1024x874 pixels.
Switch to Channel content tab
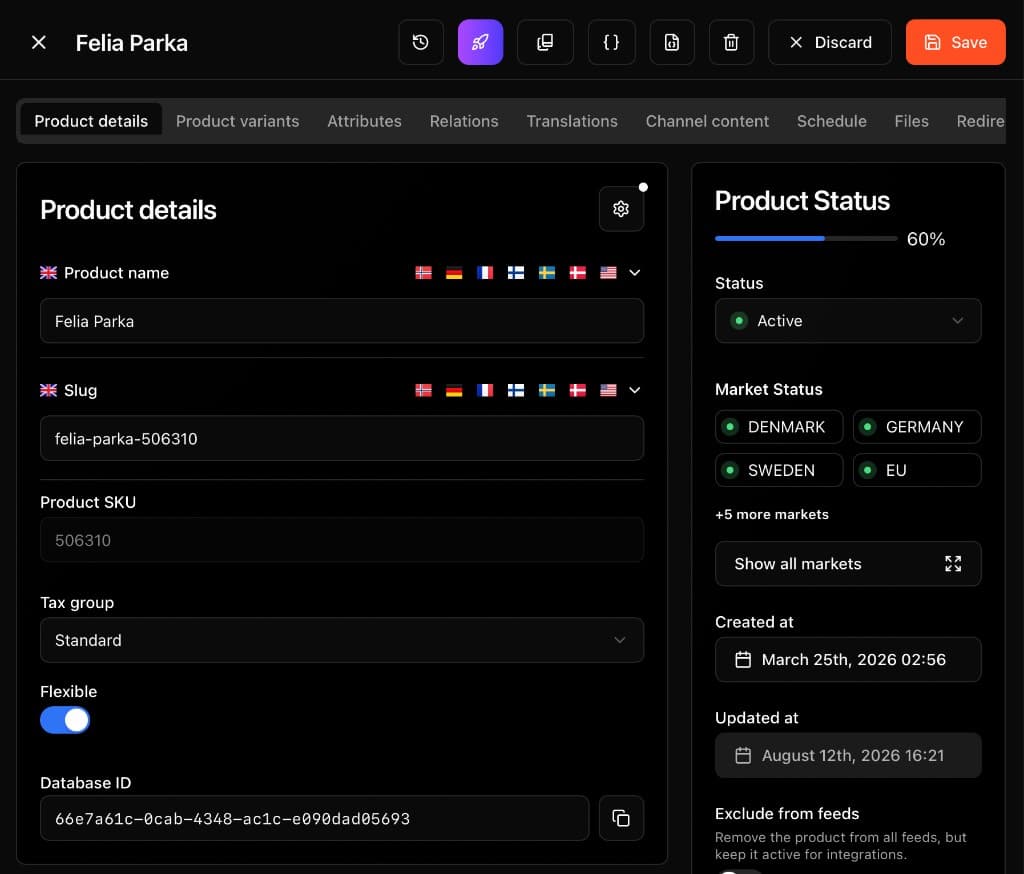pos(707,121)
